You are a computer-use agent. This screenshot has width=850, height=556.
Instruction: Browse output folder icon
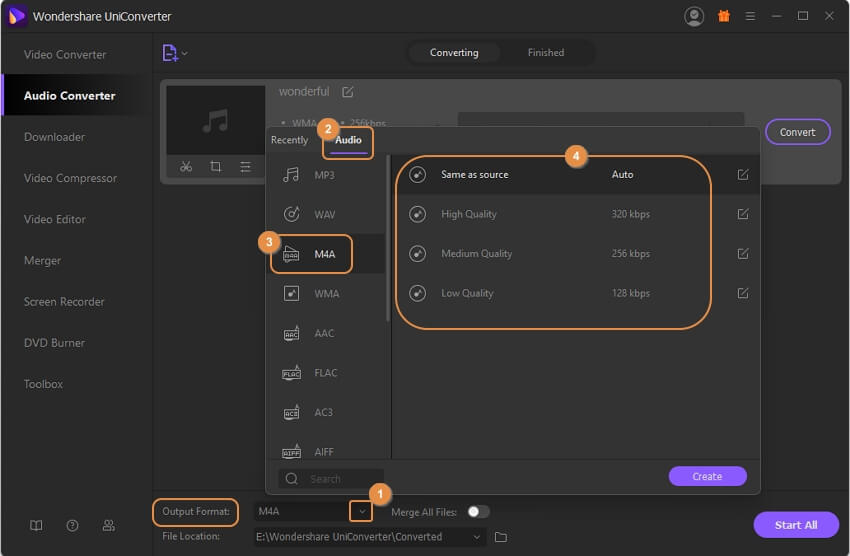click(x=501, y=537)
